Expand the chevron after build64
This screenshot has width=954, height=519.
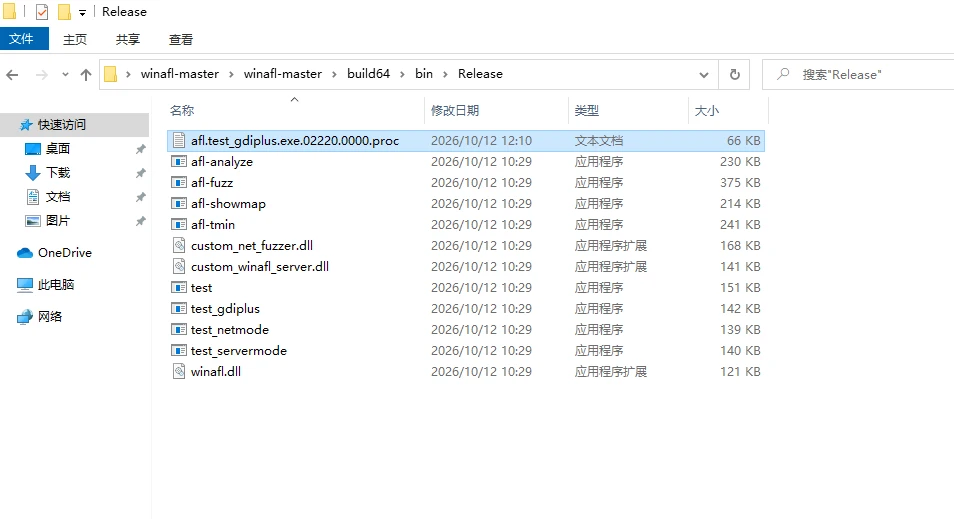pyautogui.click(x=402, y=74)
